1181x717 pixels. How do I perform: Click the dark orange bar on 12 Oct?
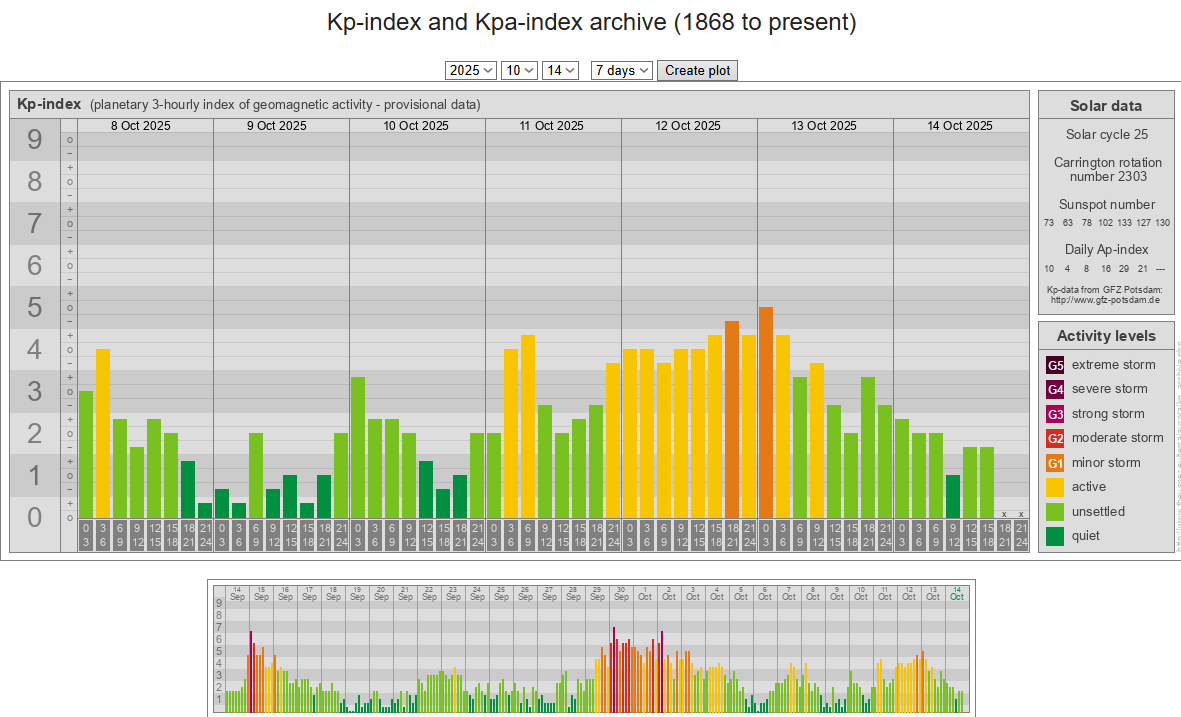coord(732,419)
